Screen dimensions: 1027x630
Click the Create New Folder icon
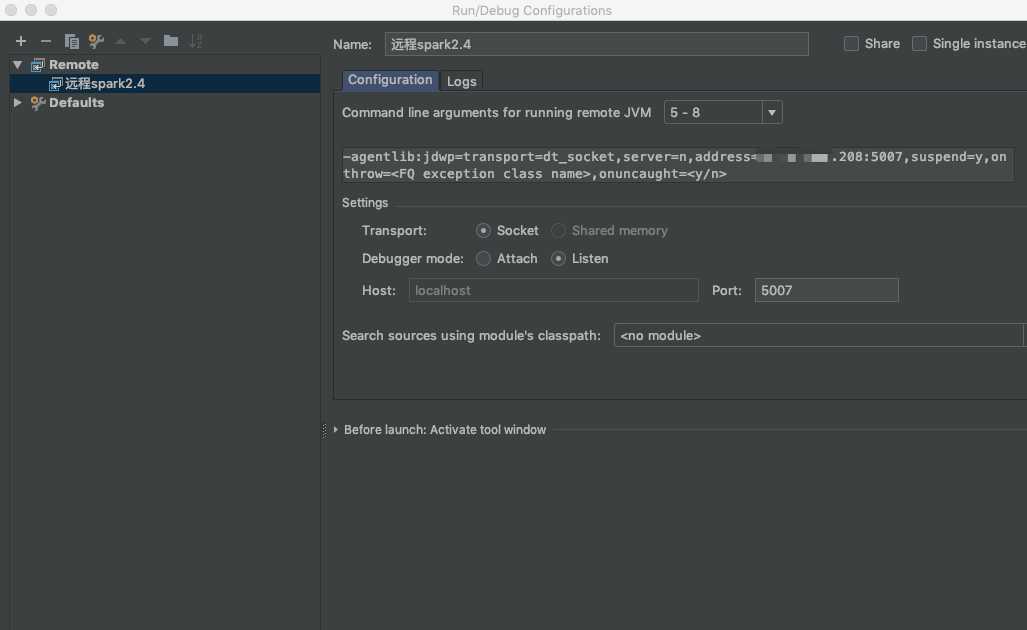tap(171, 41)
